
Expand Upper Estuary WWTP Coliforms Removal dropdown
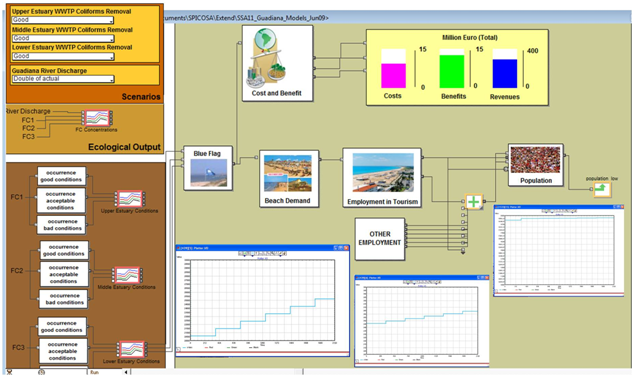(63, 20)
